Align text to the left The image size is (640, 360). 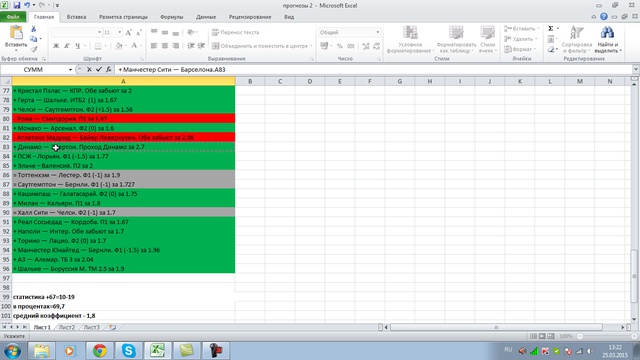tap(154, 46)
